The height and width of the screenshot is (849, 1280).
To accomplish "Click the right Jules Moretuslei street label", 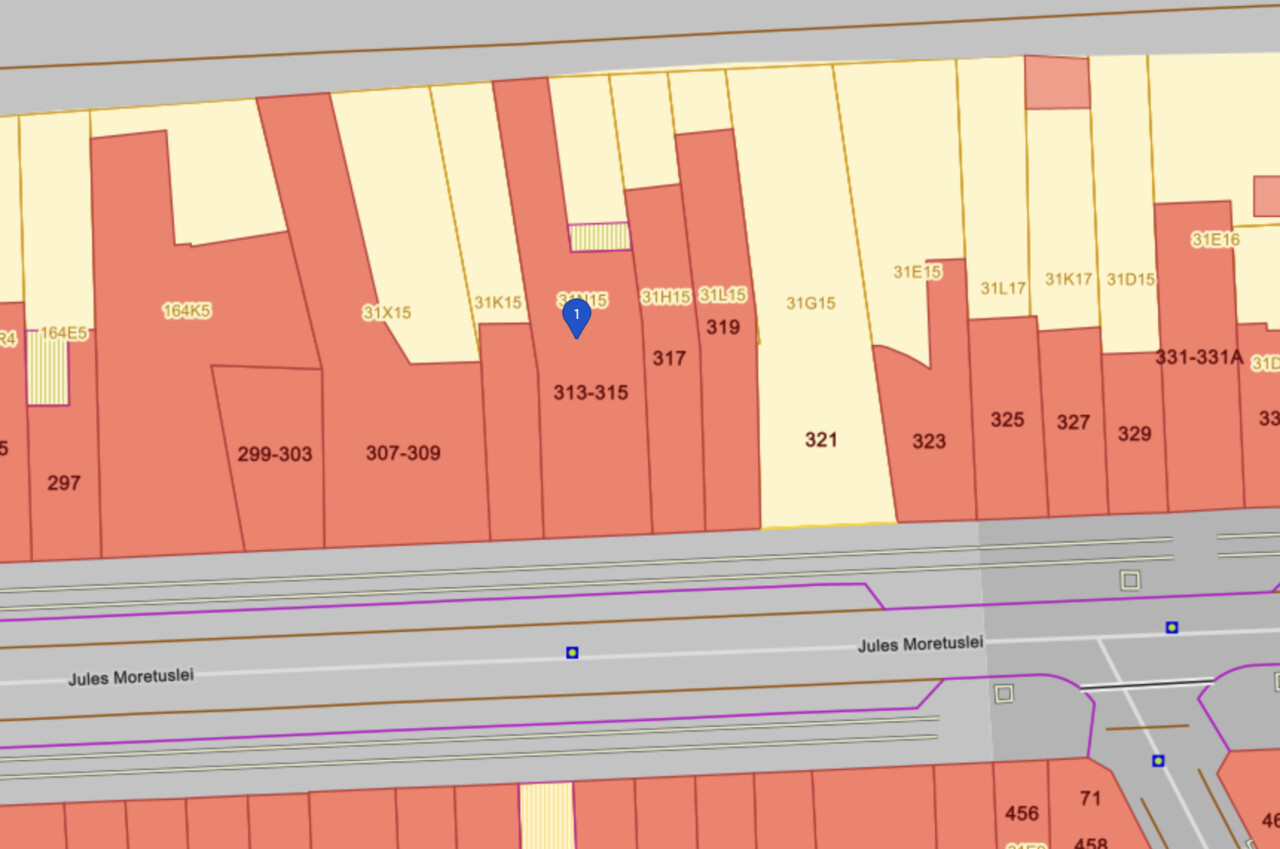I will click(920, 644).
